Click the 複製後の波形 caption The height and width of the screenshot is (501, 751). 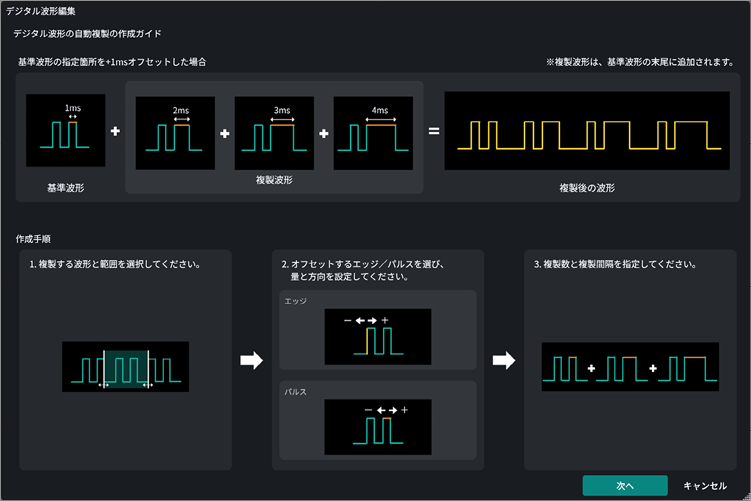[x=587, y=188]
